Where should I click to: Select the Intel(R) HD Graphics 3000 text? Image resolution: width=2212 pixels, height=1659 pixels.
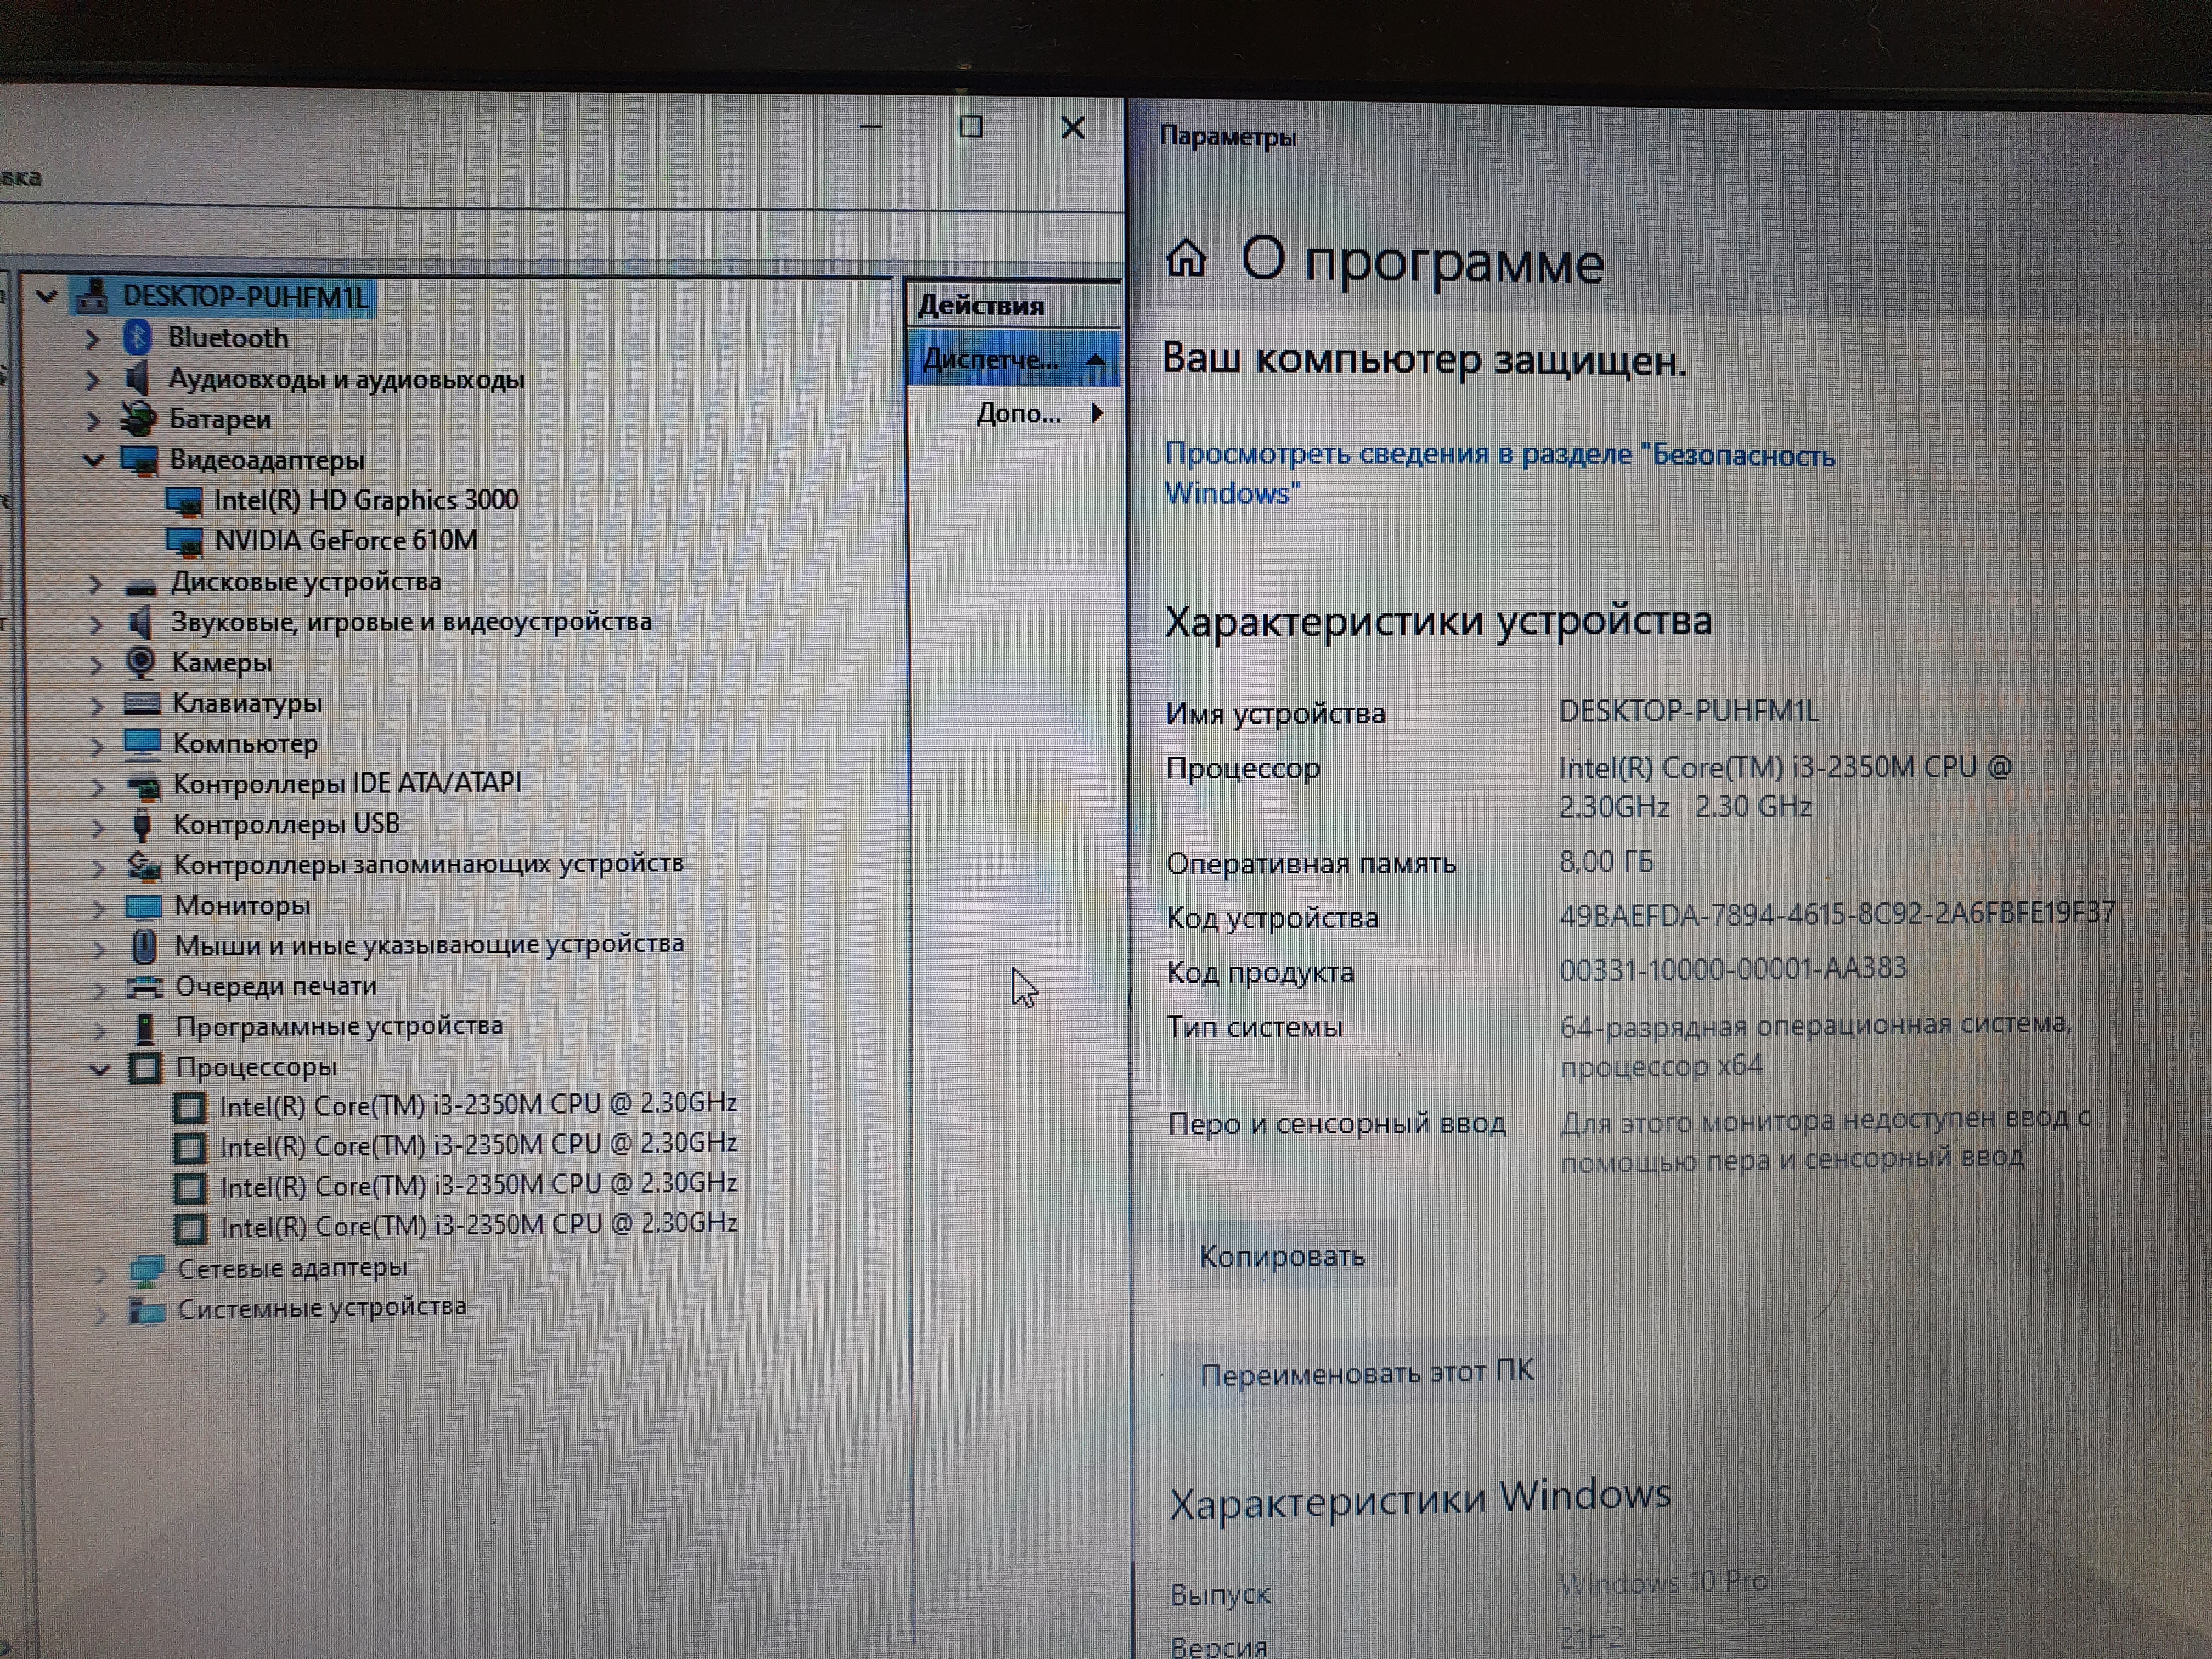click(x=366, y=500)
